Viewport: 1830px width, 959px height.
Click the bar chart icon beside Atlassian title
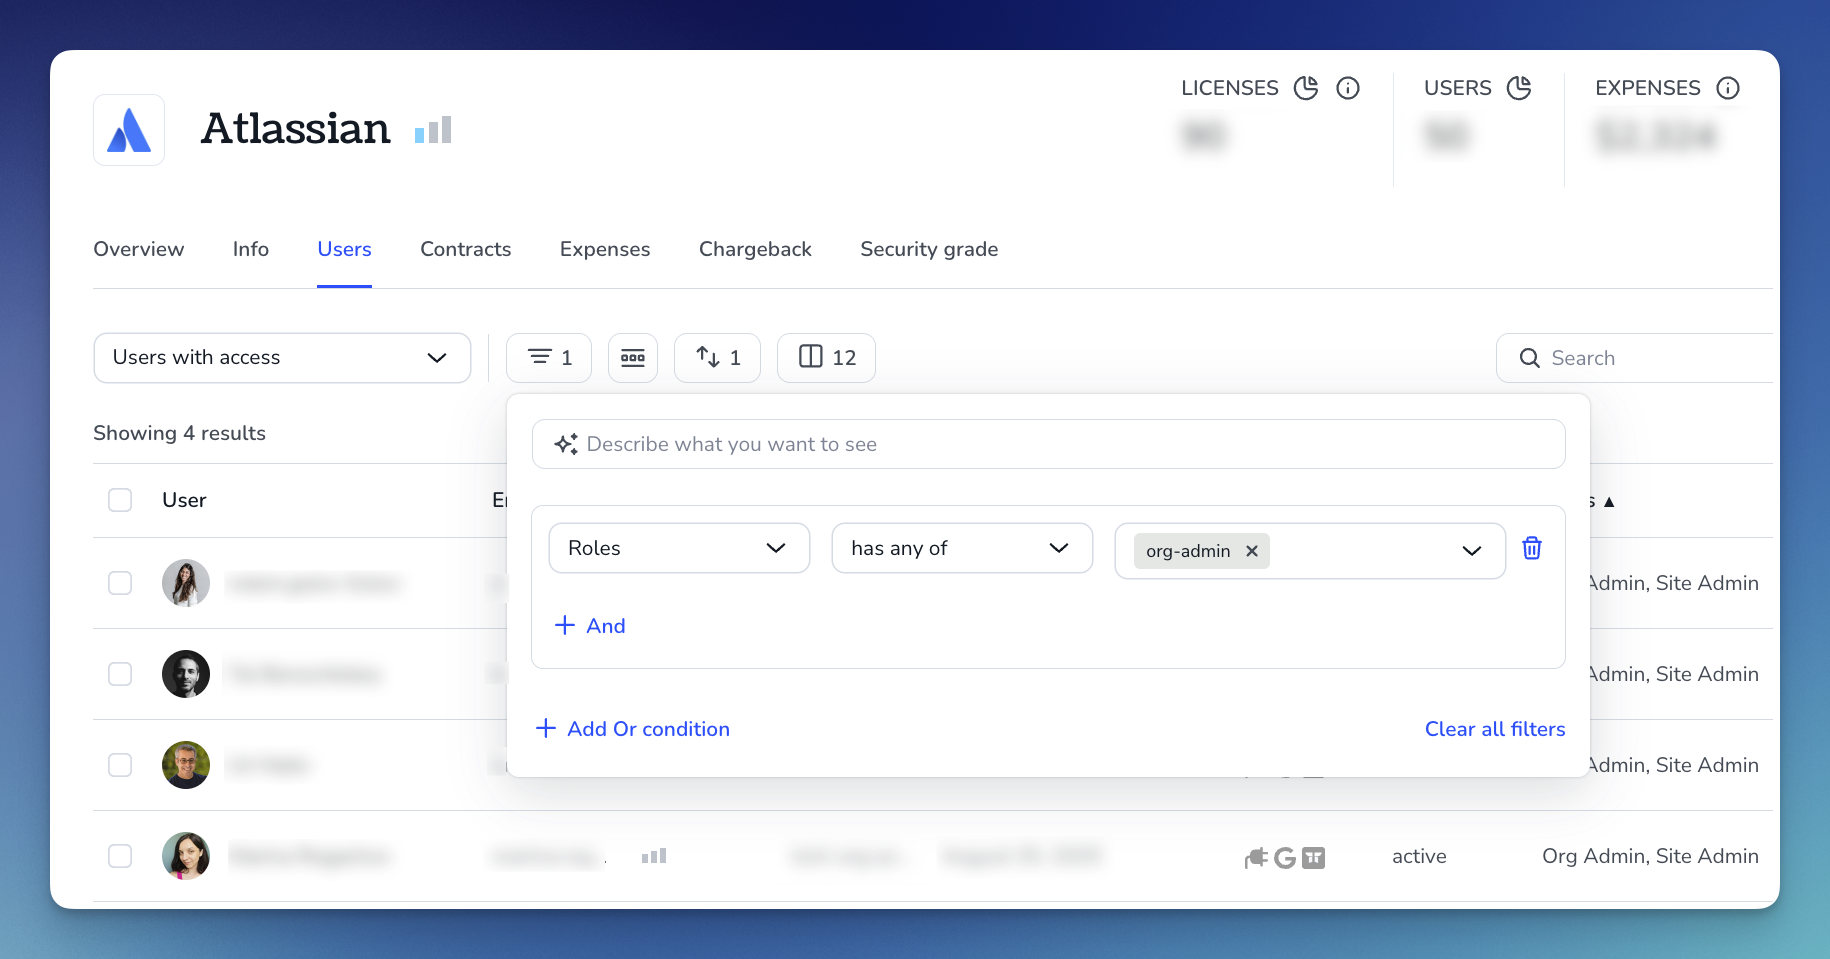coord(433,130)
